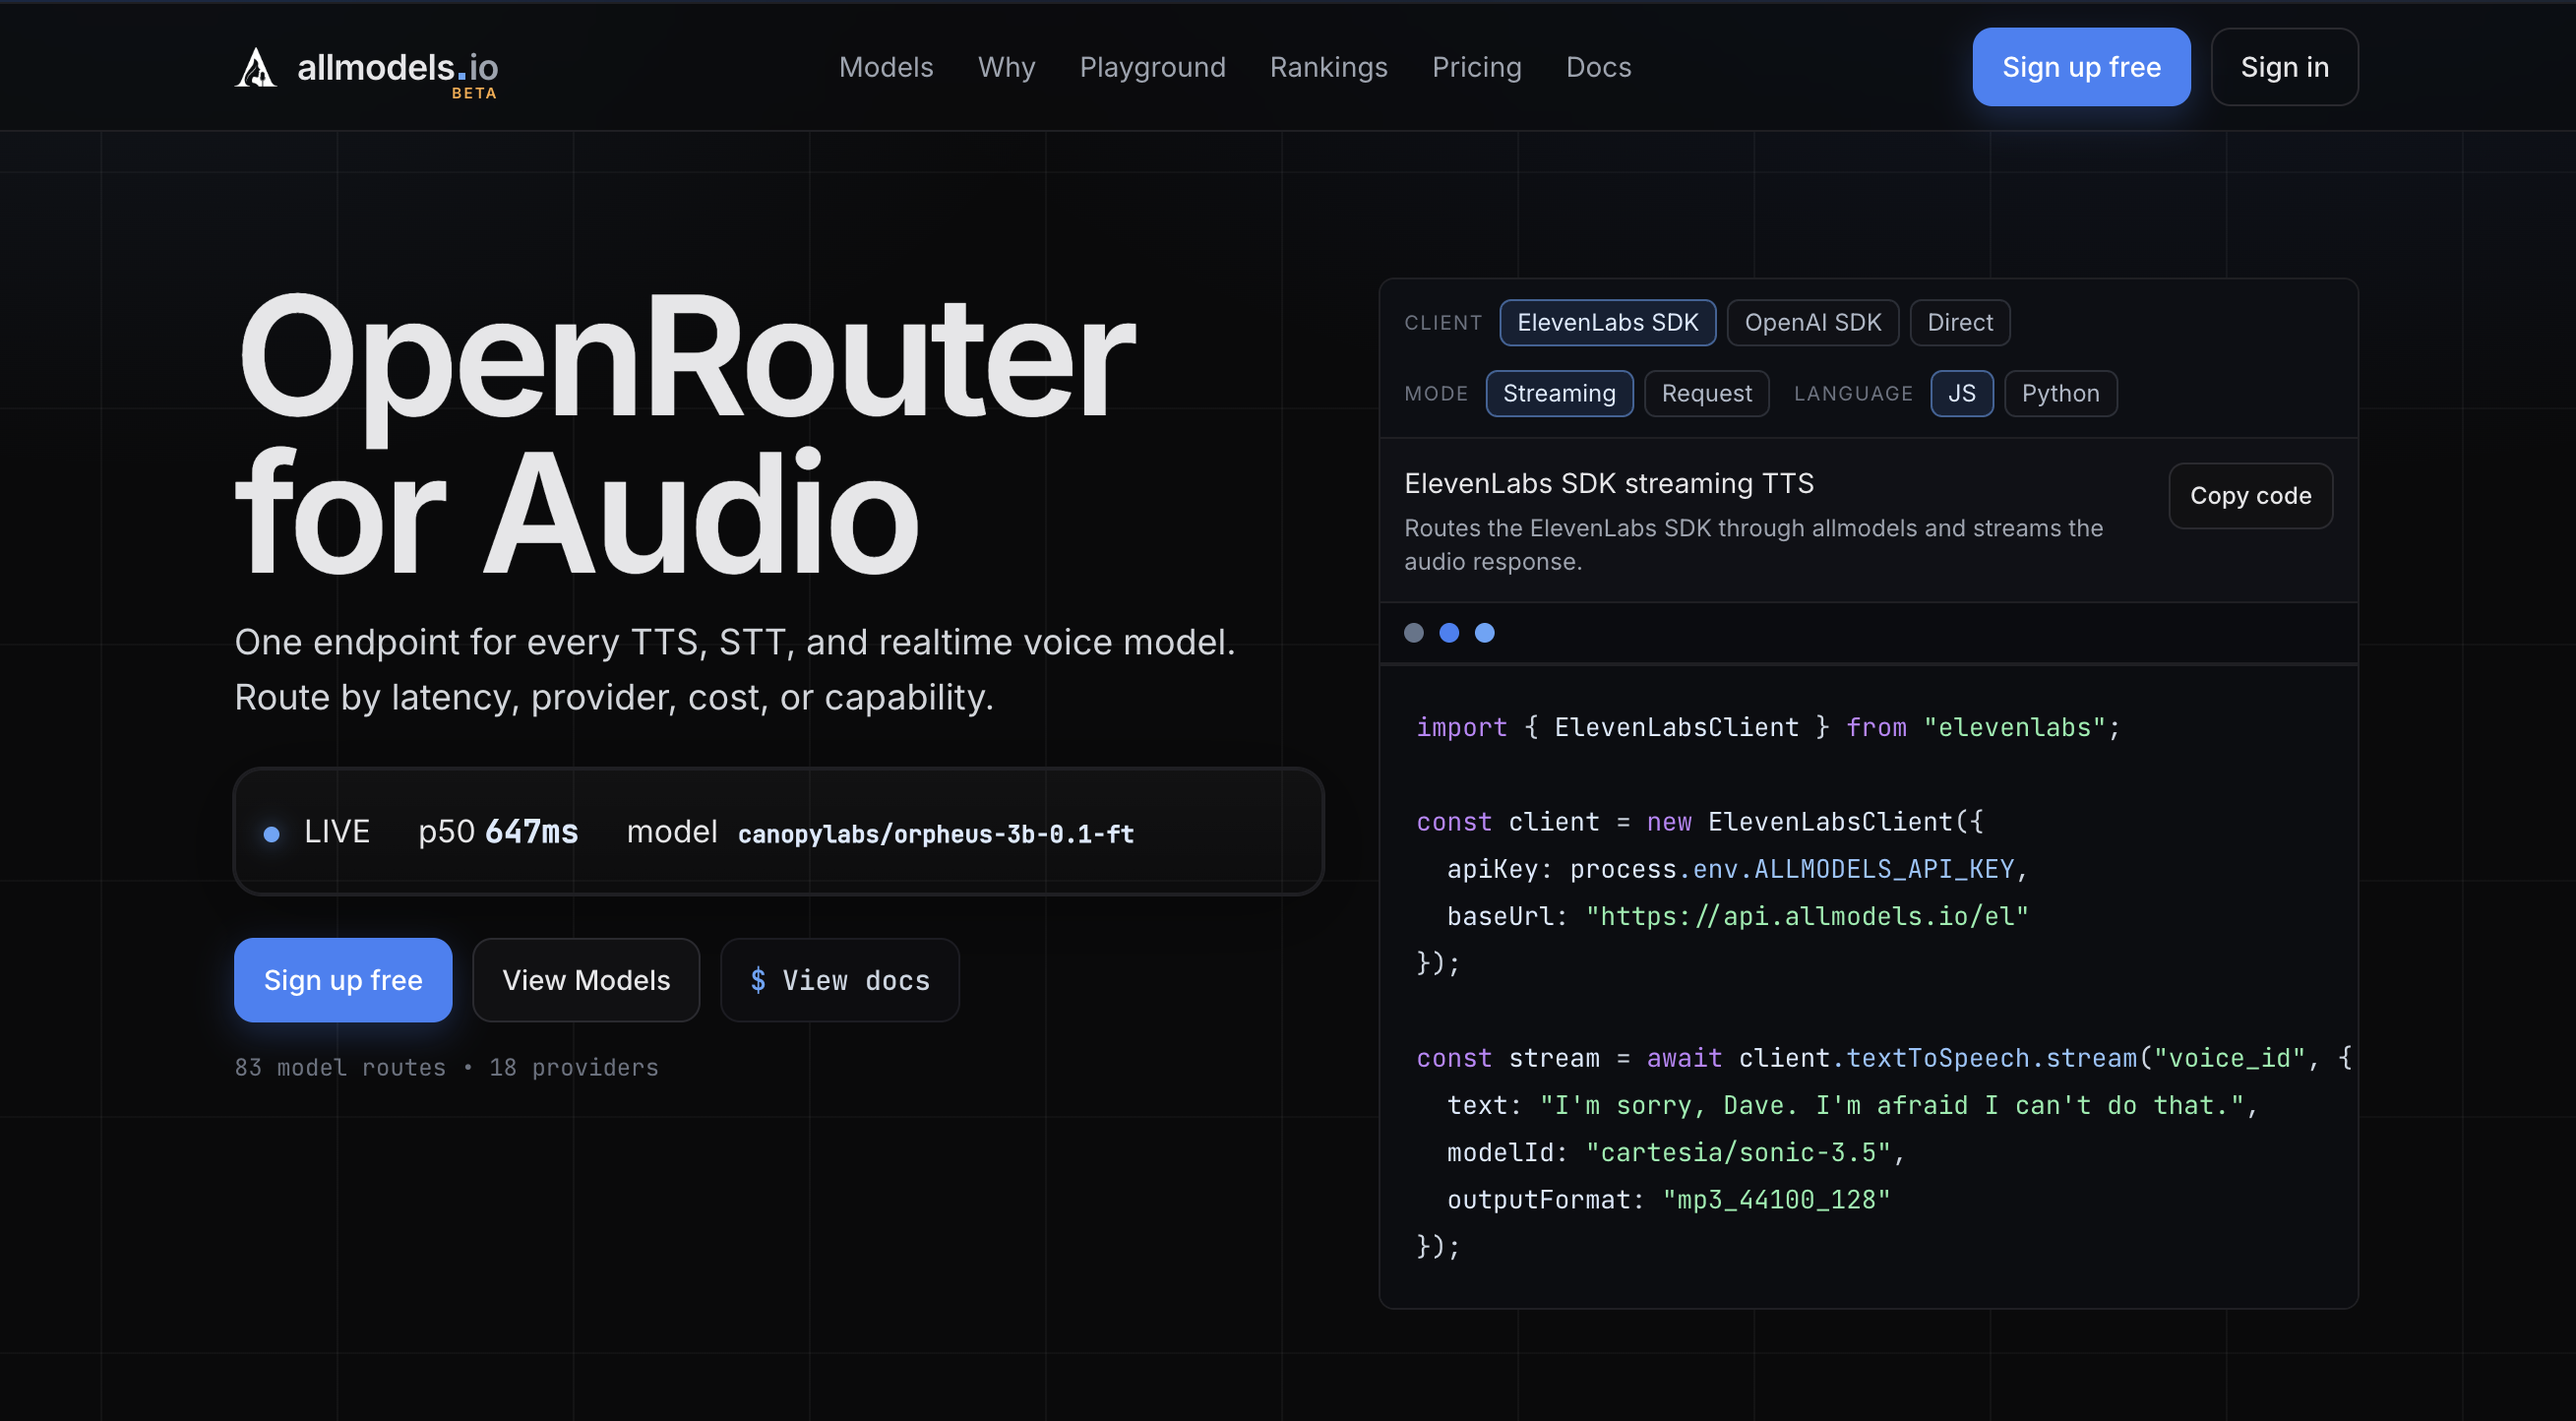Viewport: 2576px width, 1421px height.
Task: Click the gray window dot above code
Action: [1413, 633]
